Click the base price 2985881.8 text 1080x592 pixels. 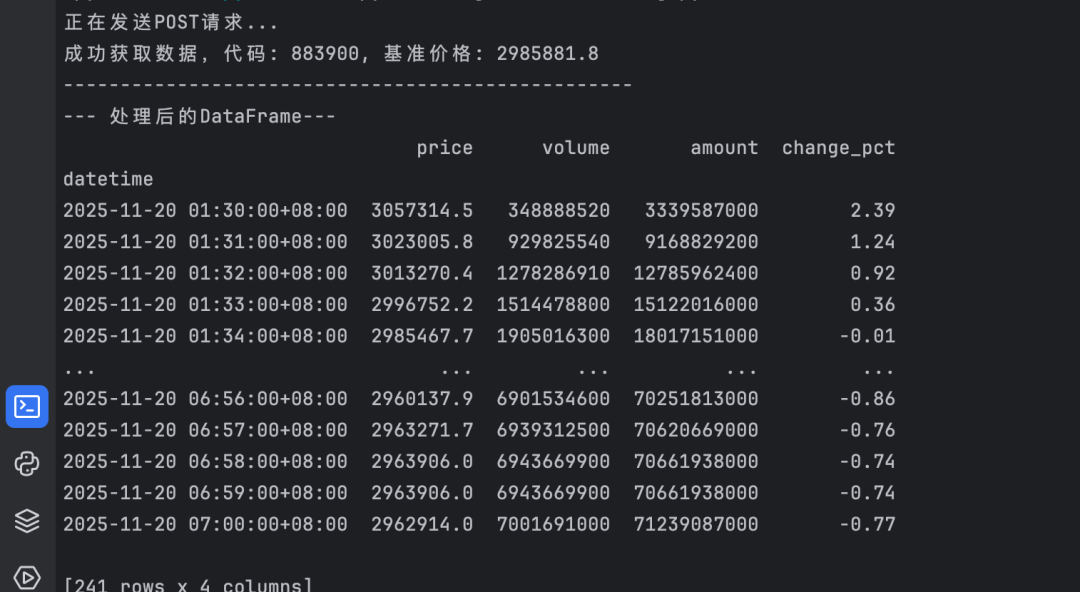tap(548, 54)
